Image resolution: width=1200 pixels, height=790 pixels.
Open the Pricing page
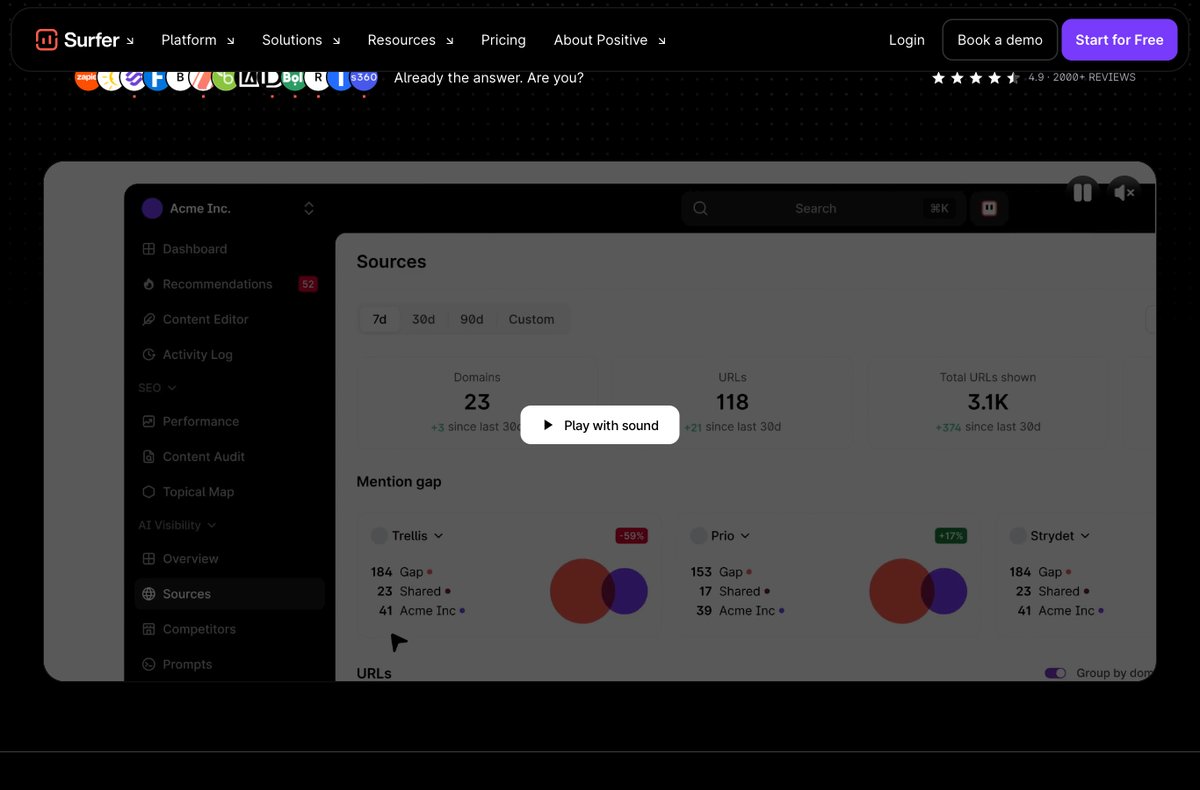(x=503, y=40)
